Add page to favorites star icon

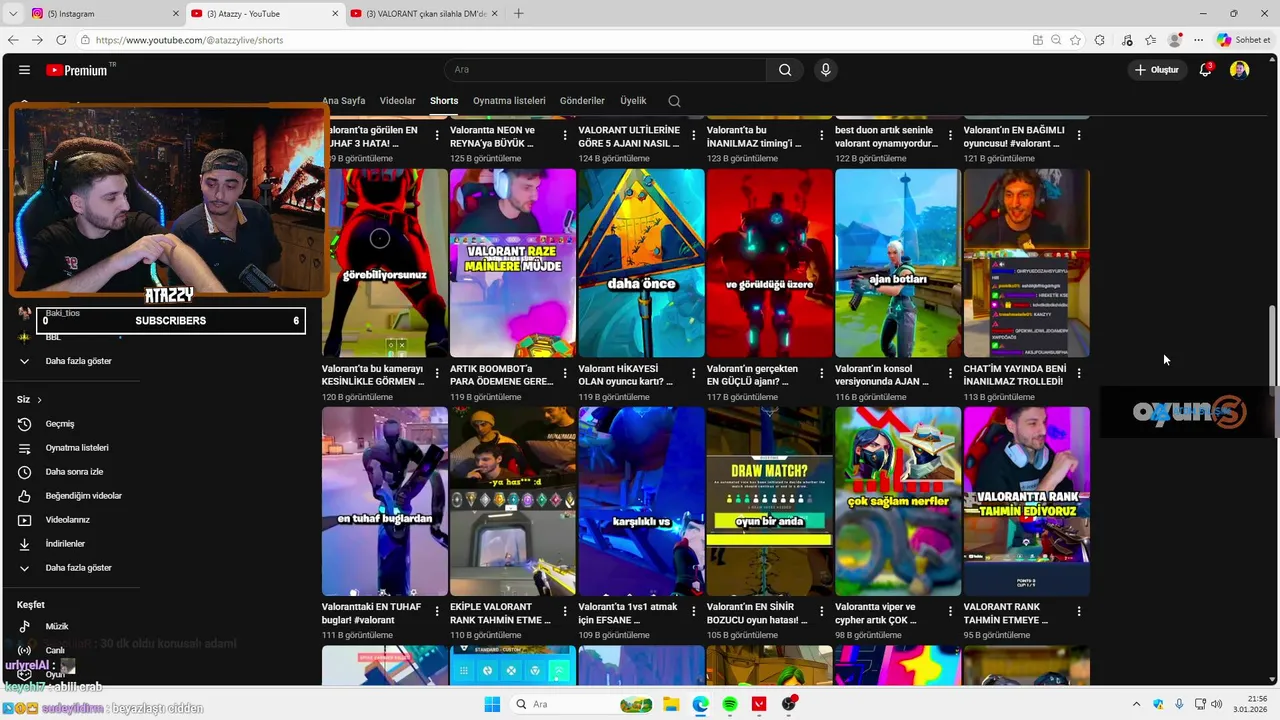tap(1075, 40)
